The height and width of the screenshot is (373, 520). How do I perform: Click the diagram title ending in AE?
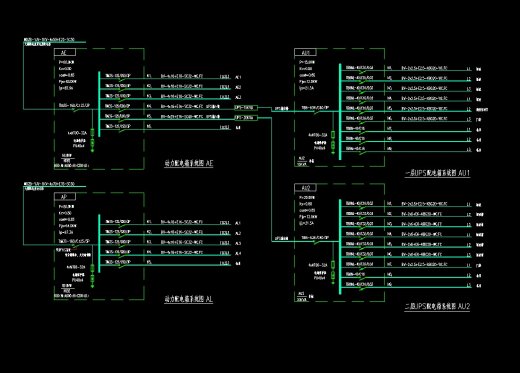pos(189,163)
